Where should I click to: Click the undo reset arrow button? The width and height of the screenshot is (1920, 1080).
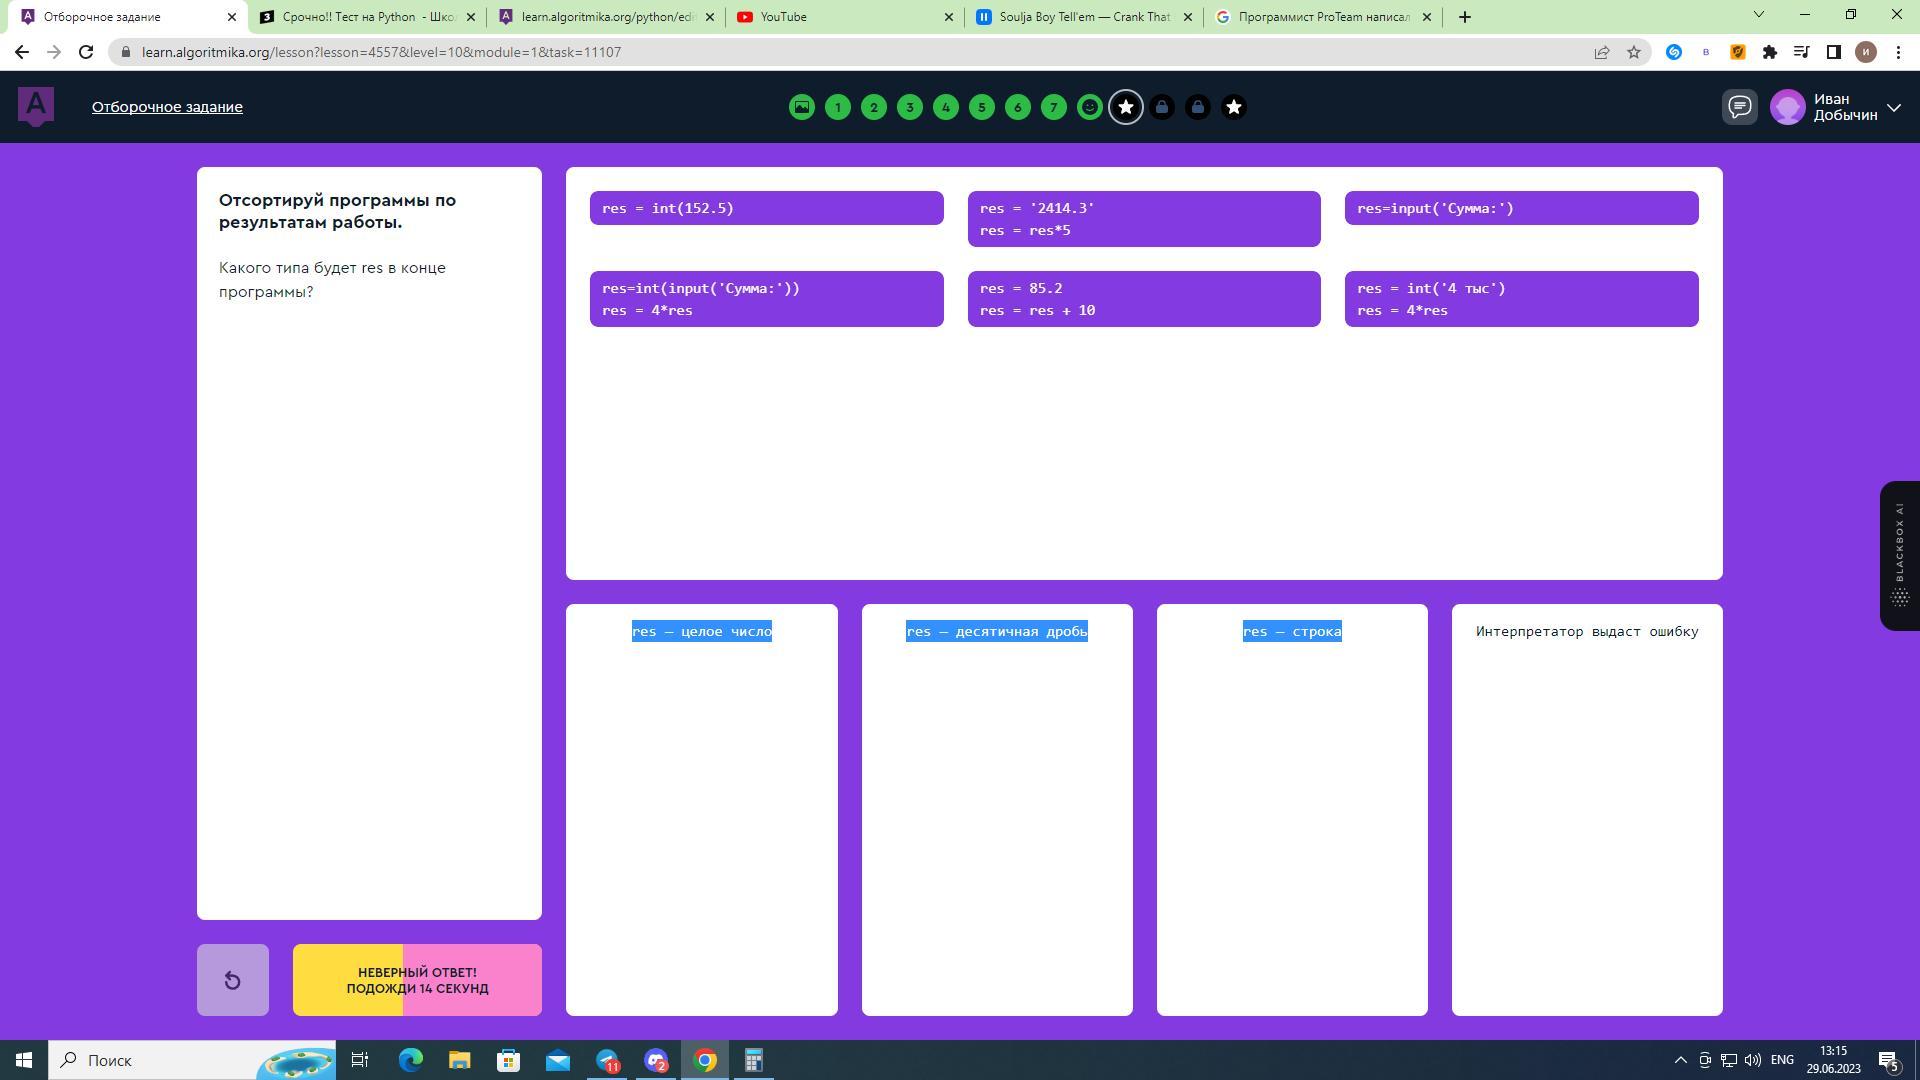232,980
